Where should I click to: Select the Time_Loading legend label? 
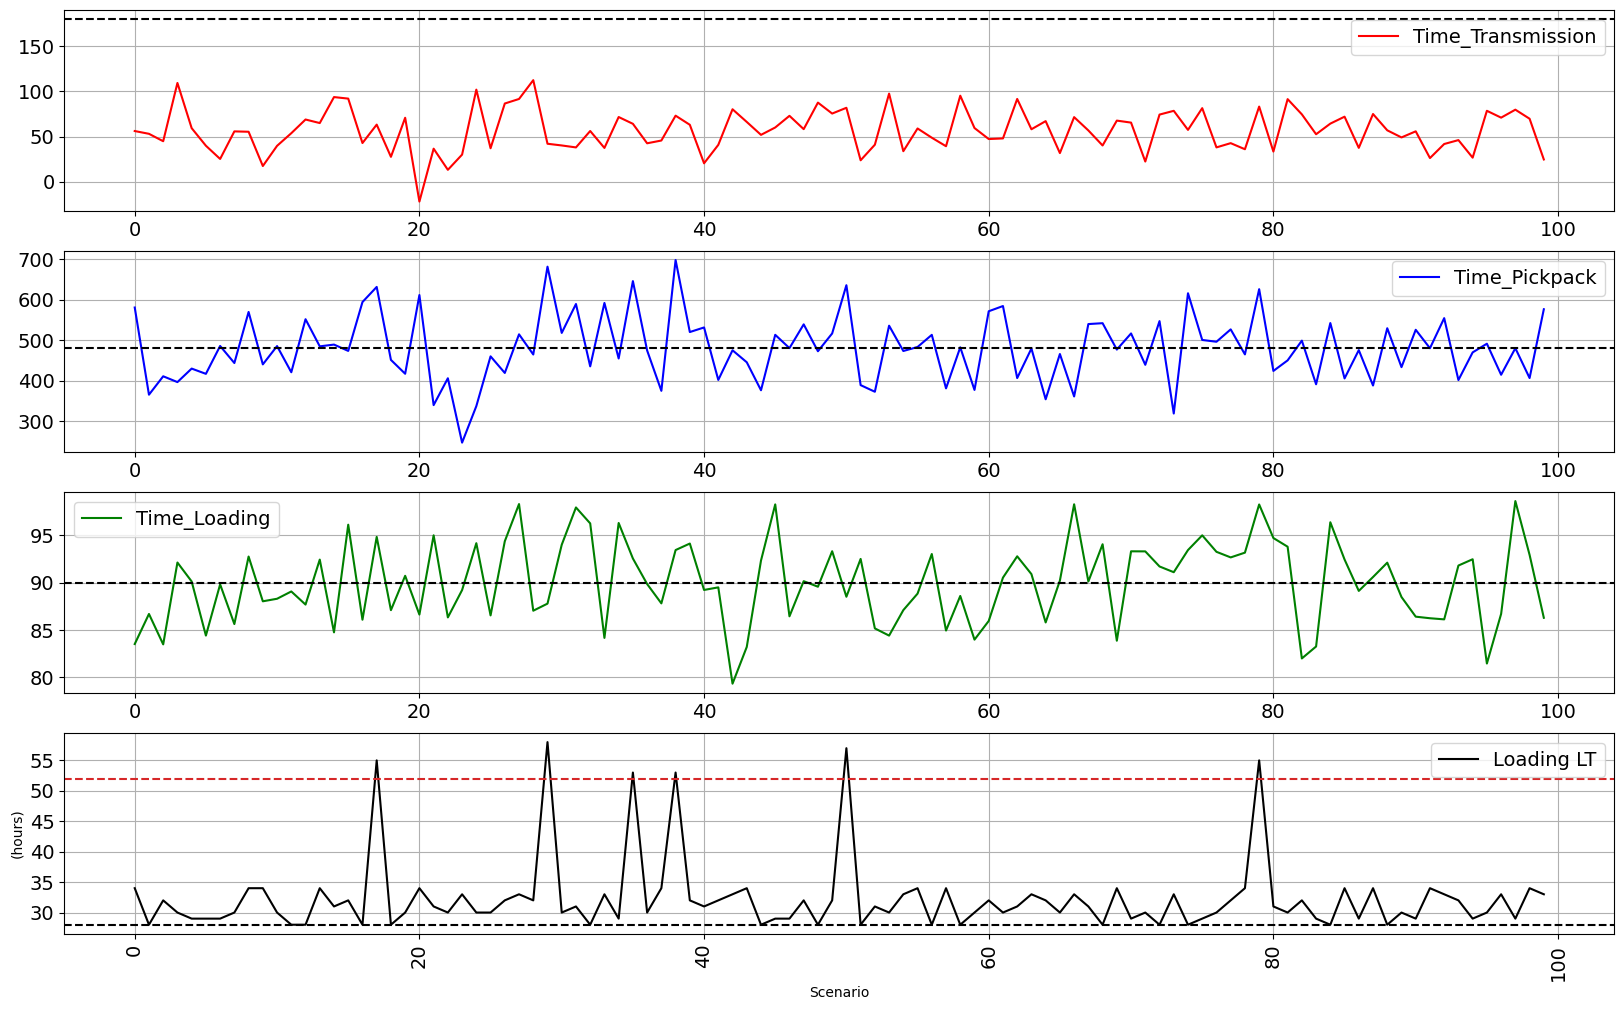coord(203,519)
